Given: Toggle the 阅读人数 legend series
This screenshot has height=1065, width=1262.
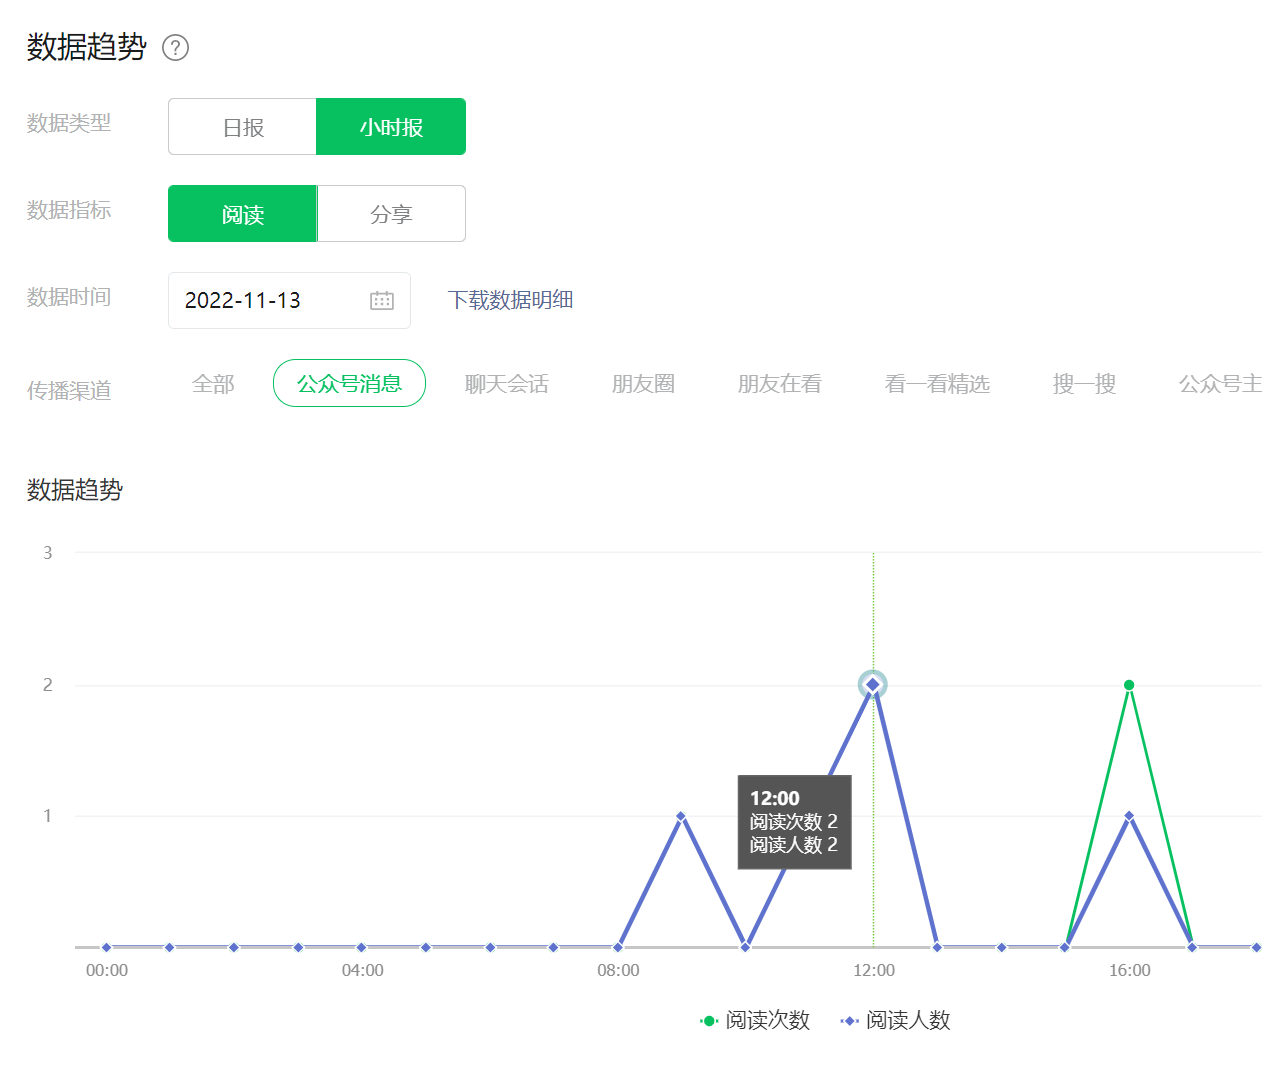Looking at the screenshot, I should pos(895,1020).
